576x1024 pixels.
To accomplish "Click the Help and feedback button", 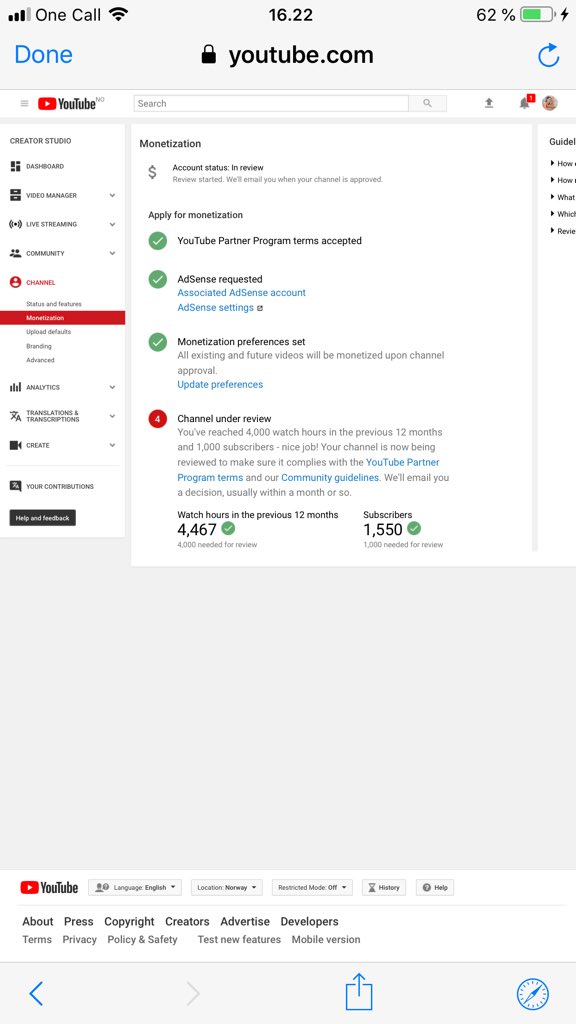I will coord(42,518).
